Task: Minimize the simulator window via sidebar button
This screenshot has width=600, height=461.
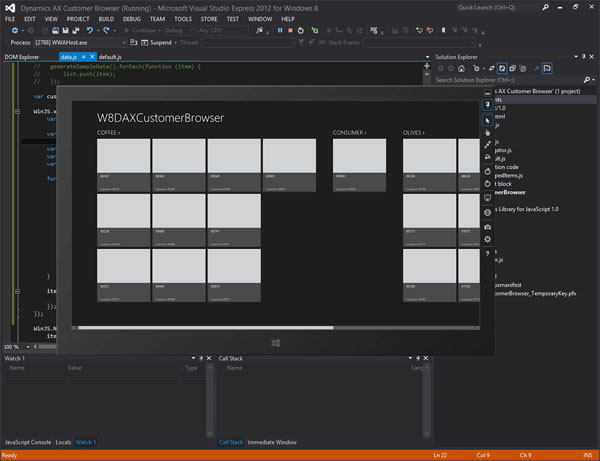Action: point(488,93)
